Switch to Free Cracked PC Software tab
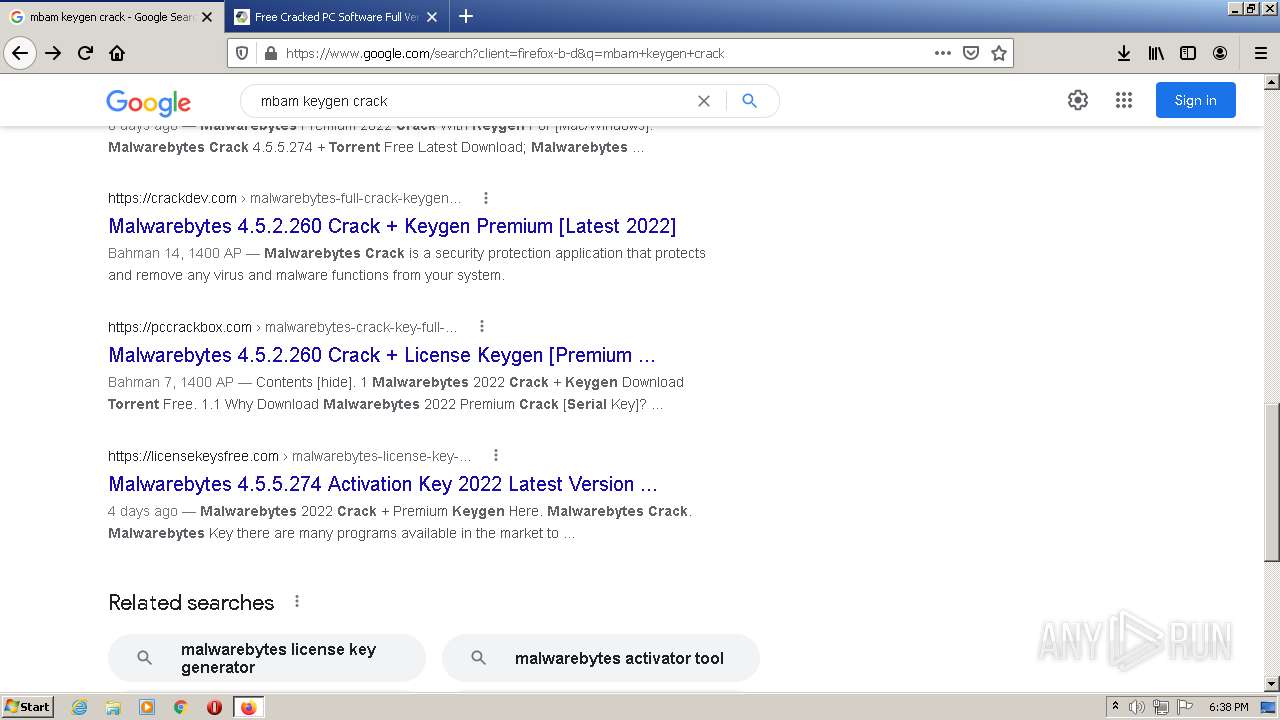 (336, 17)
